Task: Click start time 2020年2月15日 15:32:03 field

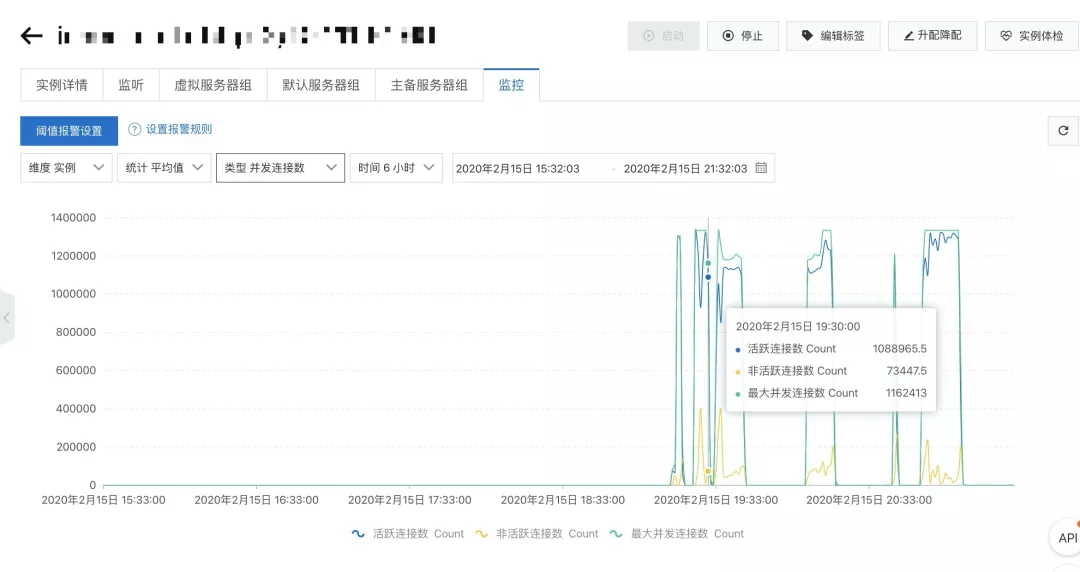Action: (x=518, y=168)
